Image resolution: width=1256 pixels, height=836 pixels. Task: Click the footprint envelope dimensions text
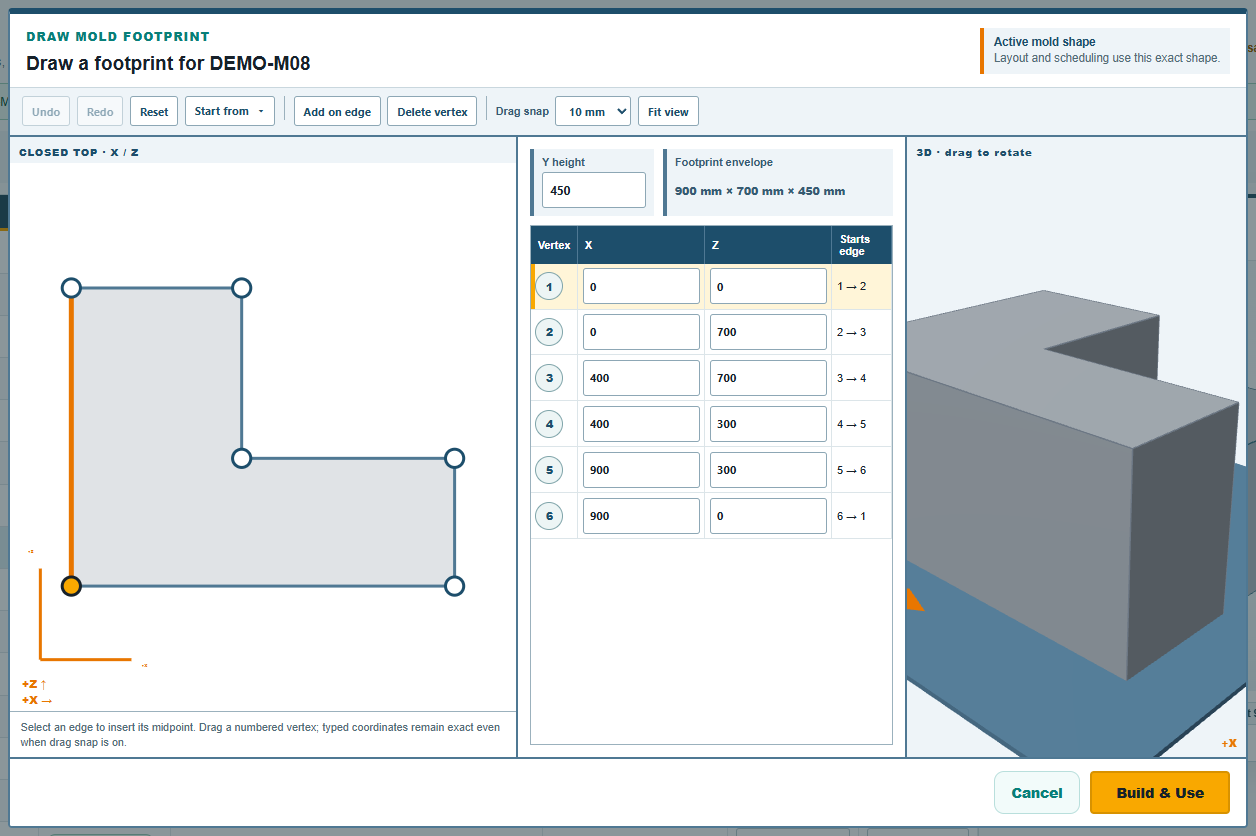[760, 191]
